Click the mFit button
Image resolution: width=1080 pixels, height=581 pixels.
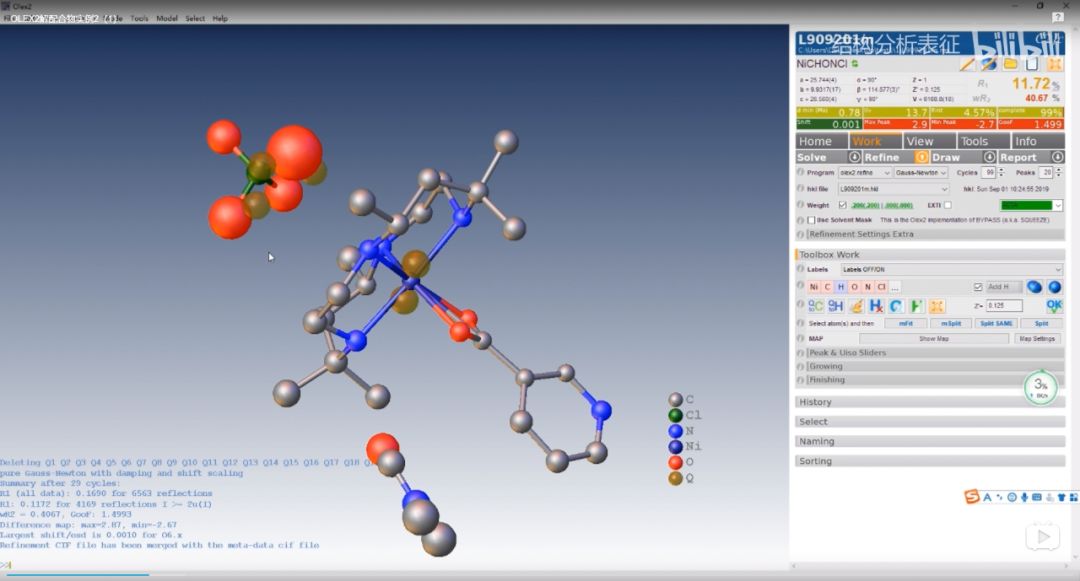906,323
